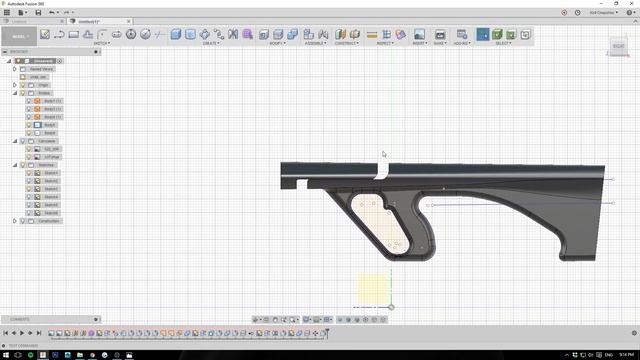This screenshot has height=360, width=640.
Task: Click the user account name dropdown
Action: tap(604, 13)
